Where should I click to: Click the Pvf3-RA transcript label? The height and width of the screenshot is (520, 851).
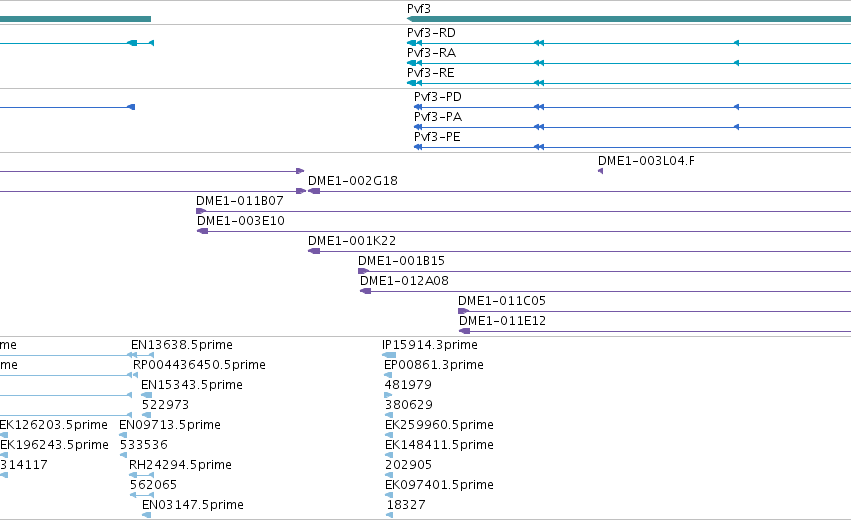431,53
